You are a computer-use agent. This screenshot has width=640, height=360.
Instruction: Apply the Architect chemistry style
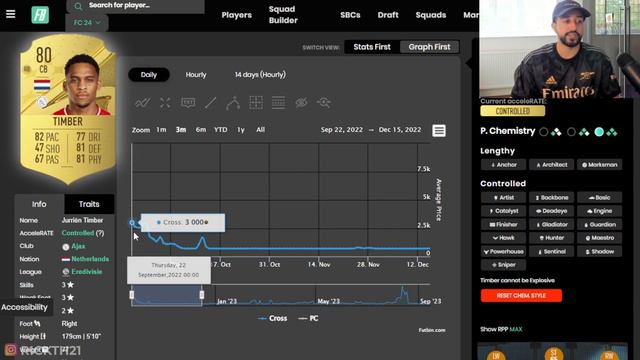point(551,165)
